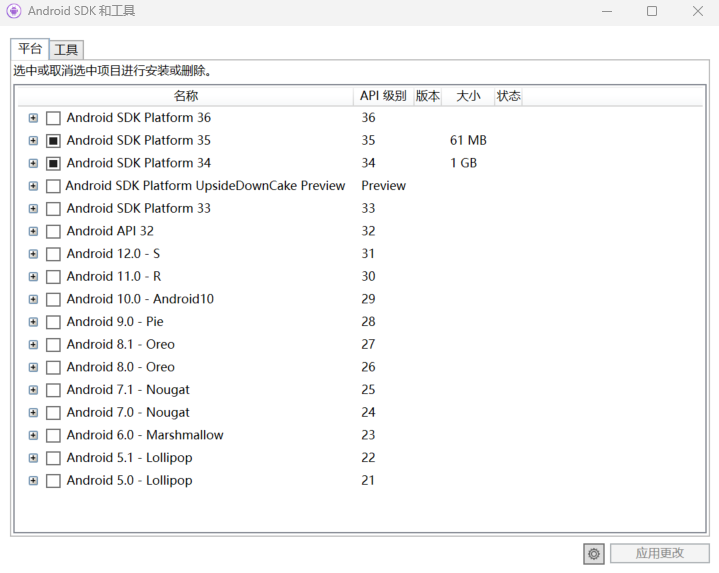Uncheck Android SDK Platform 34 checkbox
The height and width of the screenshot is (573, 719).
coord(53,164)
